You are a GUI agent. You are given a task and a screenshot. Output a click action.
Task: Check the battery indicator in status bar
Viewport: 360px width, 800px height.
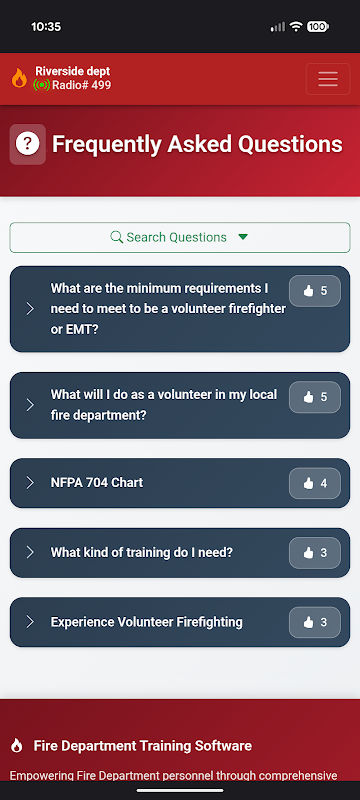[x=317, y=27]
